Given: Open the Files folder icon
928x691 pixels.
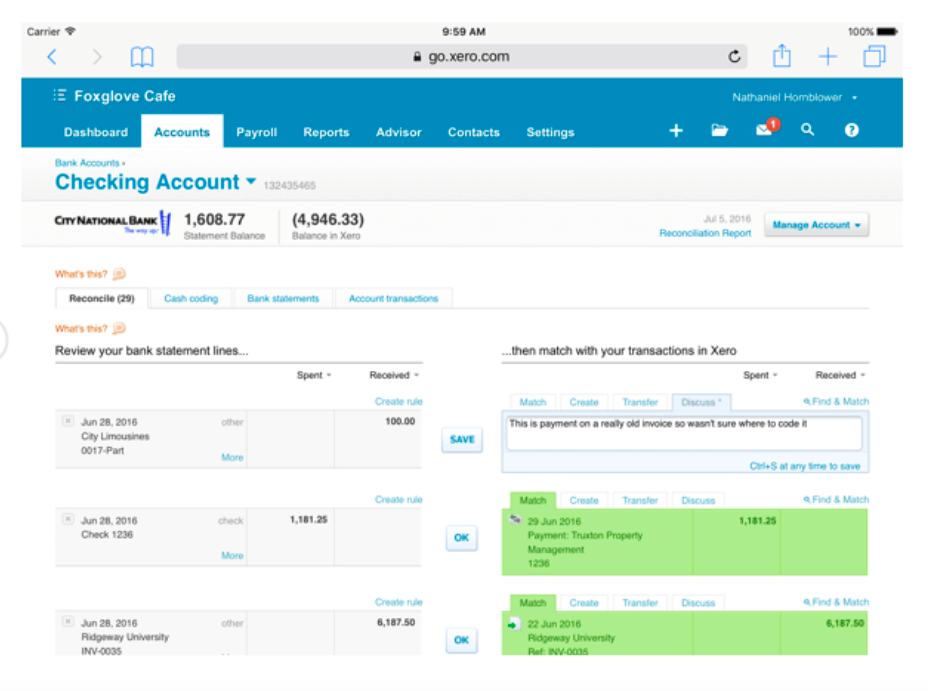Looking at the screenshot, I should pyautogui.click(x=719, y=130).
